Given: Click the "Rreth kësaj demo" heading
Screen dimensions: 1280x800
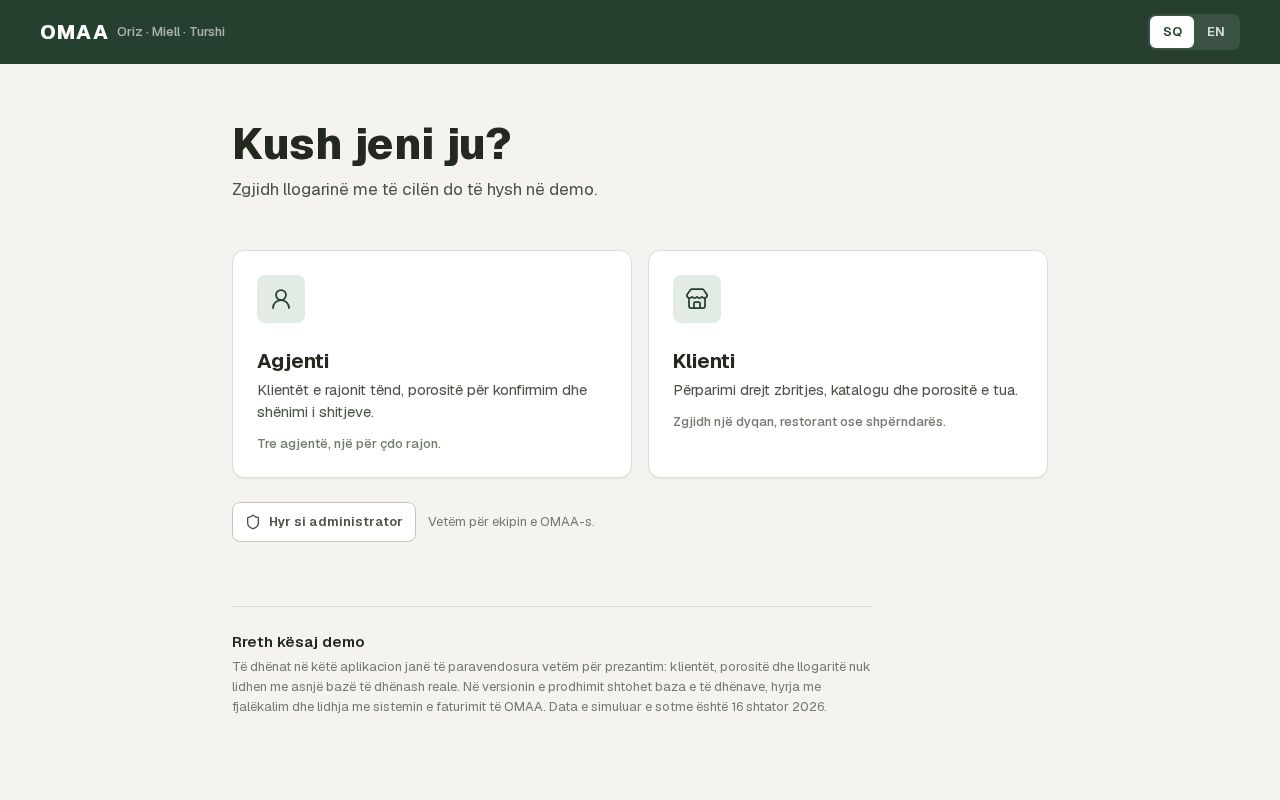Looking at the screenshot, I should (298, 642).
